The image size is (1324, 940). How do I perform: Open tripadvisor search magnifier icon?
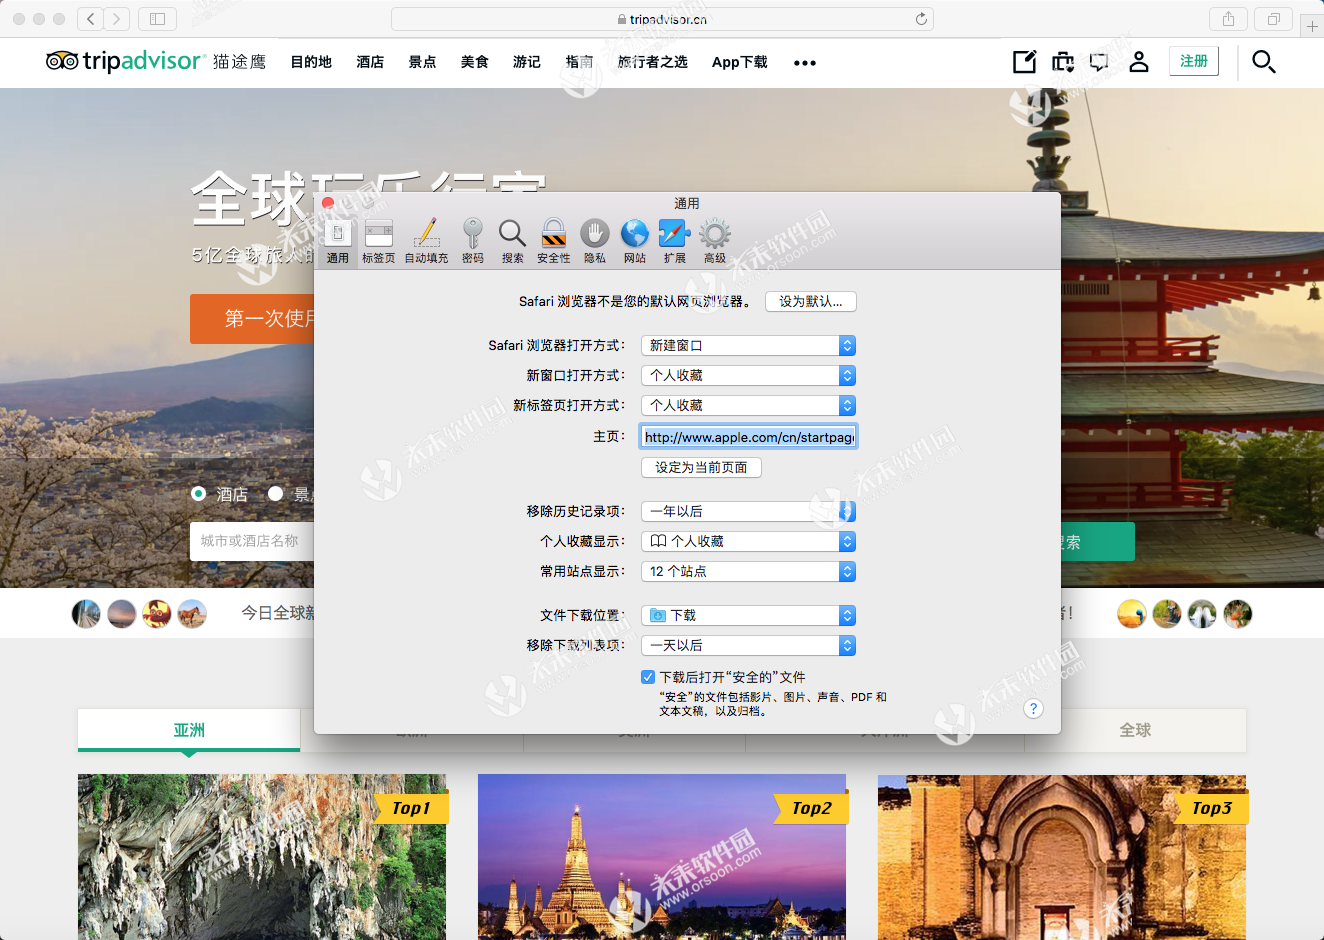1264,62
